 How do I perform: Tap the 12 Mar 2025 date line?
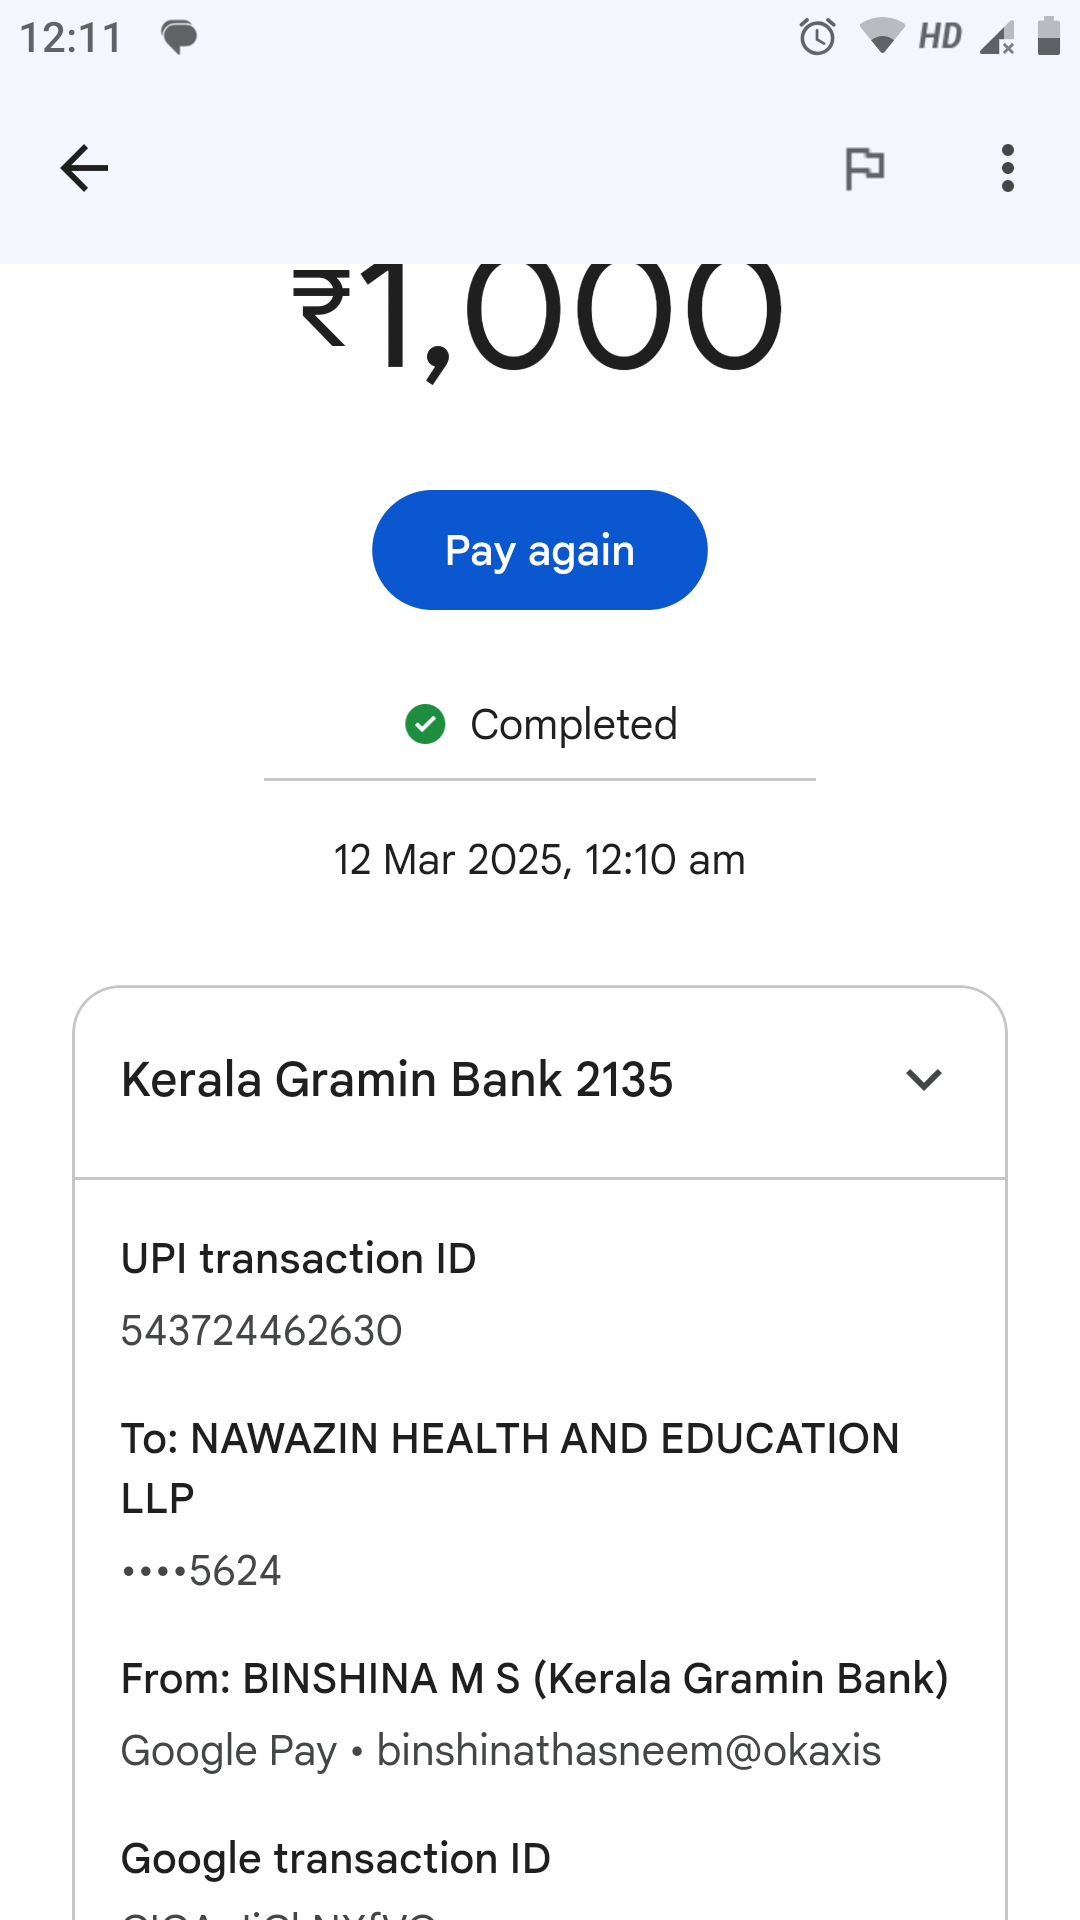click(540, 860)
